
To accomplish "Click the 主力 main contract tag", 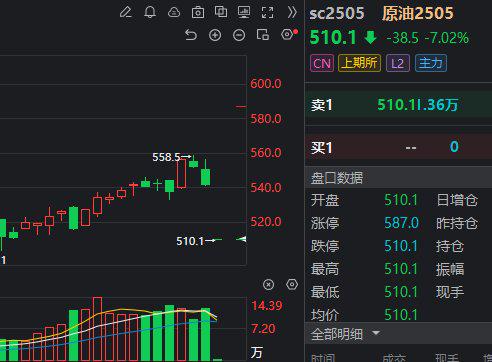I will [x=431, y=63].
